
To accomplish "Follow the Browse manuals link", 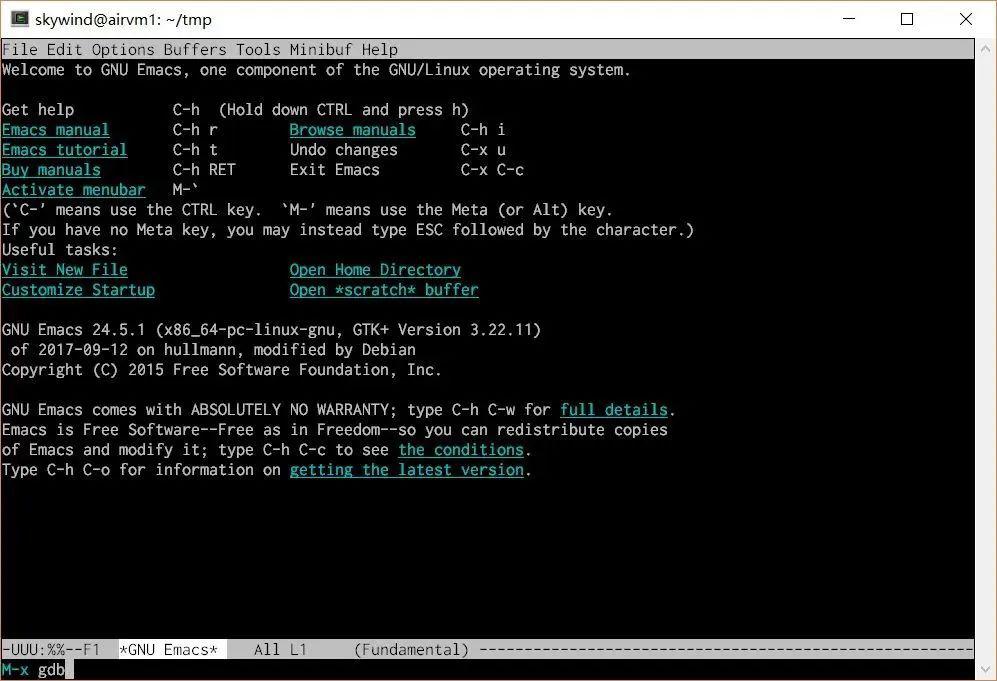I will coord(352,130).
